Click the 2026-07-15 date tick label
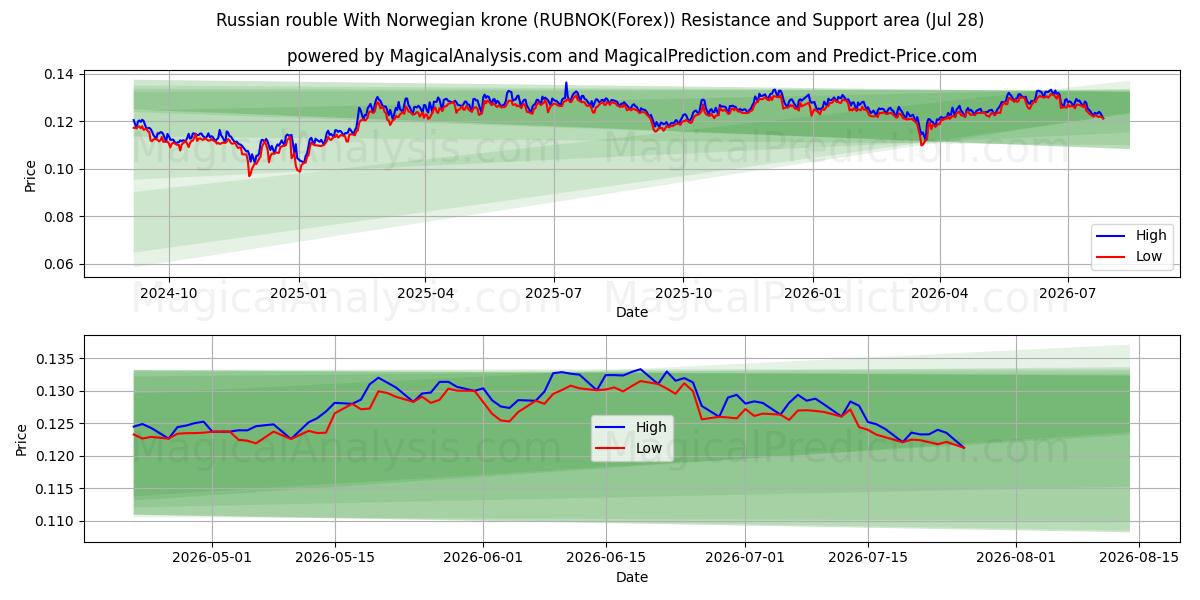Screen dimensions: 1200x600 point(868,558)
